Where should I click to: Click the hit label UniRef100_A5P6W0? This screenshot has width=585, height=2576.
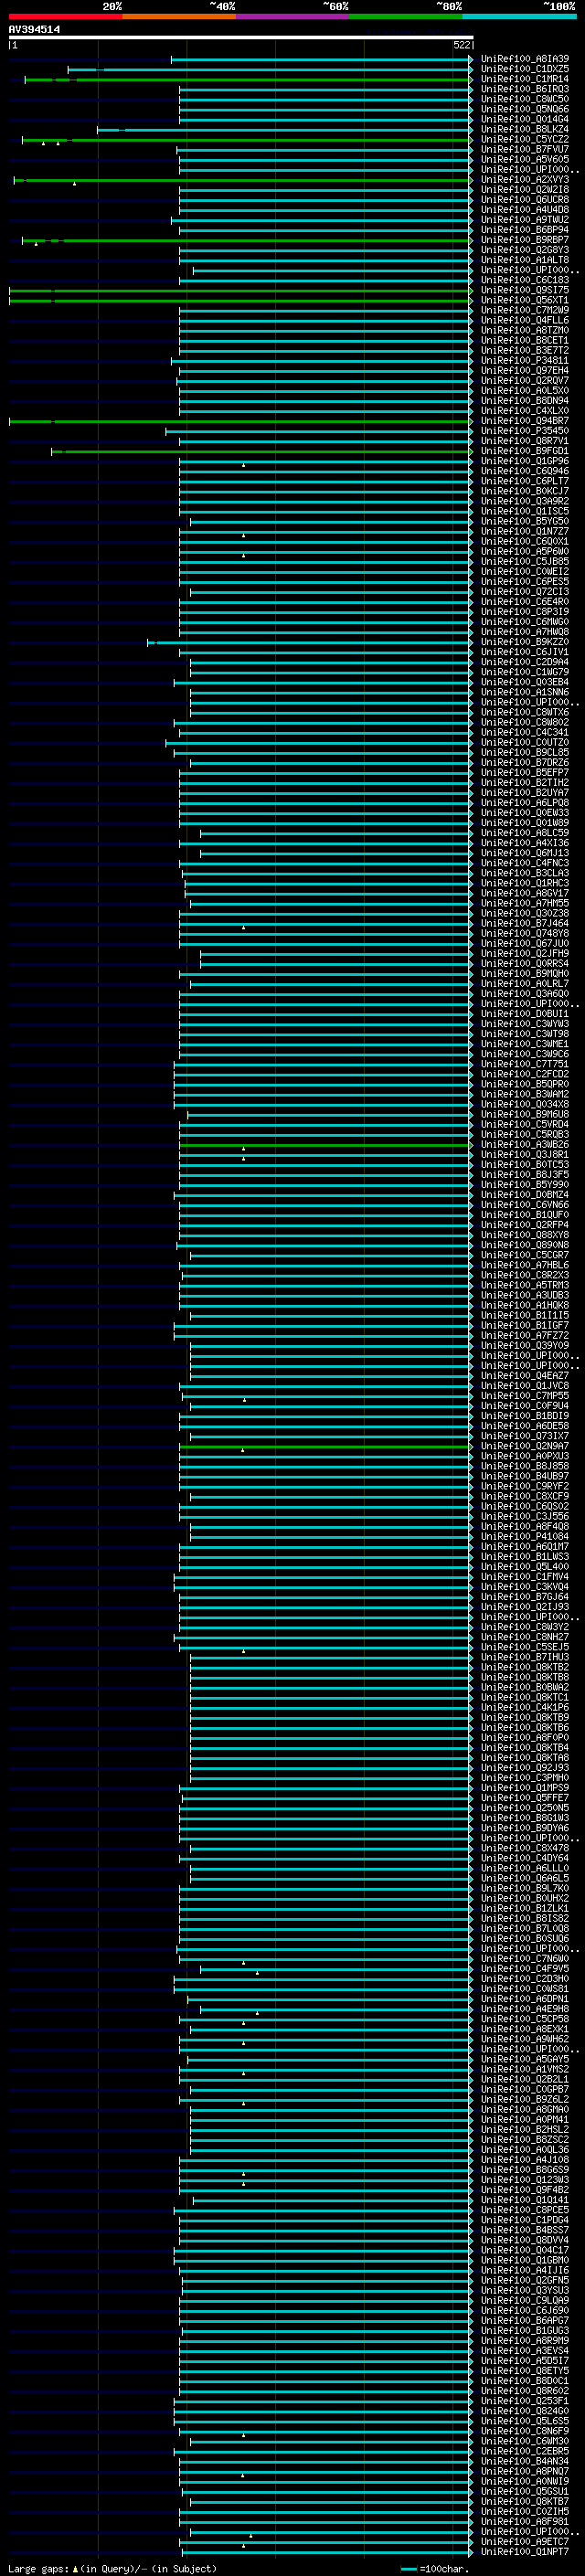click(525, 552)
